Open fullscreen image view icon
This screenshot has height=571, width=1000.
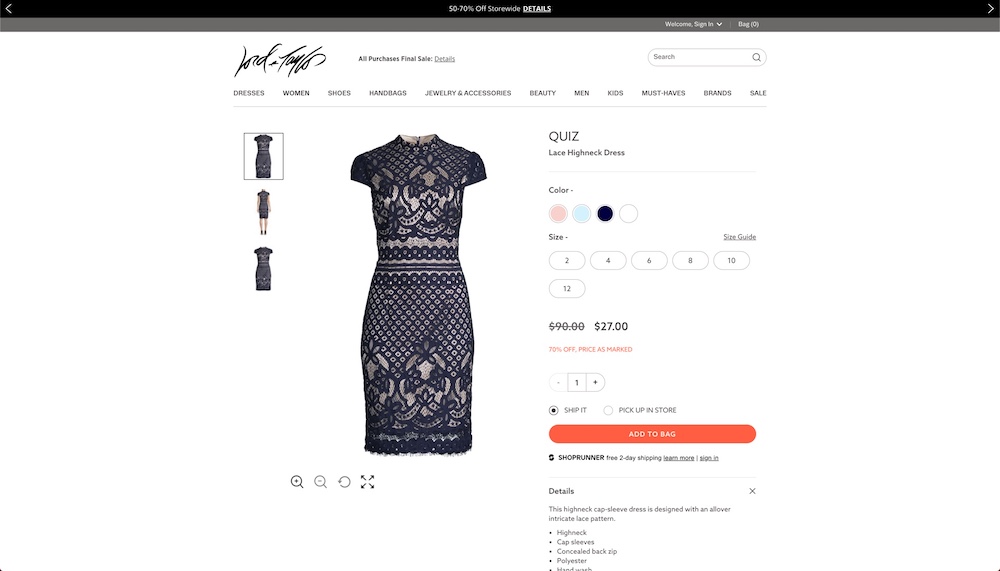[367, 482]
